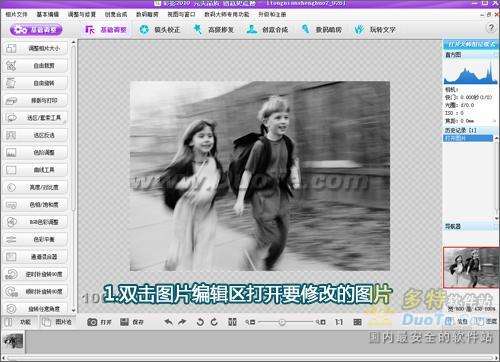Click the redo arrow in bottom toolbar
The image size is (500, 362).
tap(182, 322)
